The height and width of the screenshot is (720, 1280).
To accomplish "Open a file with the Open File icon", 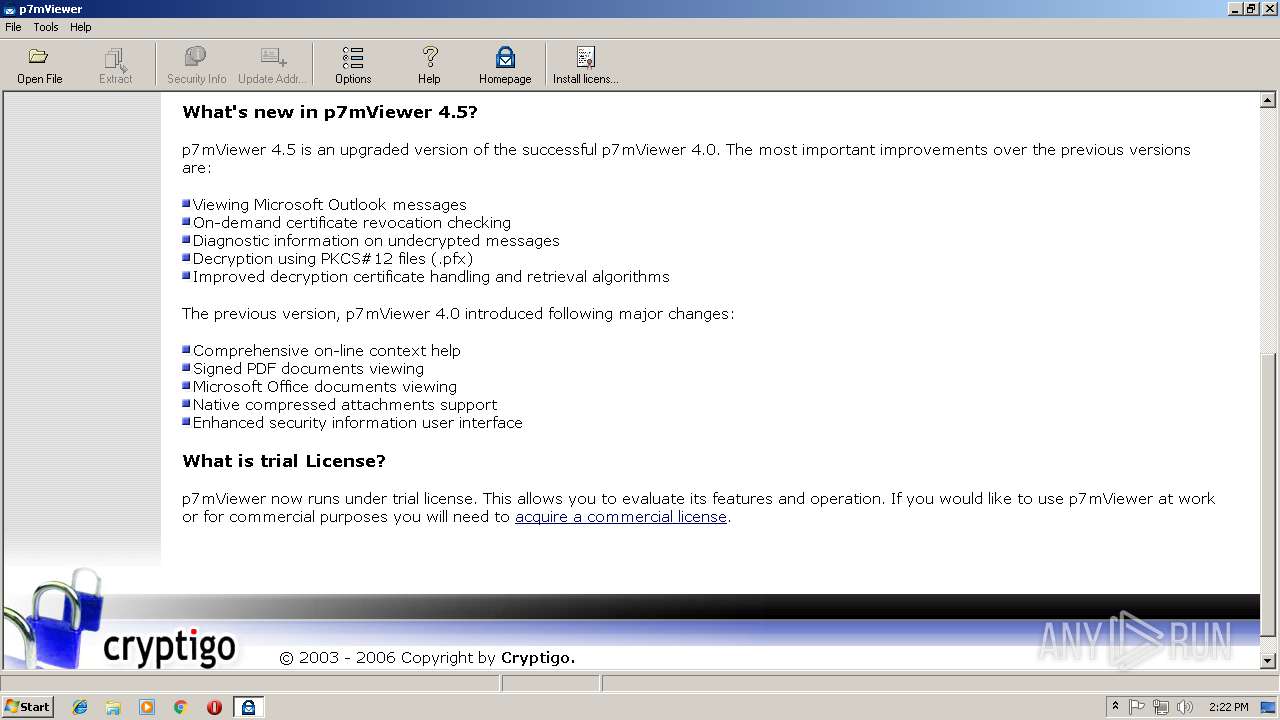I will pyautogui.click(x=39, y=65).
